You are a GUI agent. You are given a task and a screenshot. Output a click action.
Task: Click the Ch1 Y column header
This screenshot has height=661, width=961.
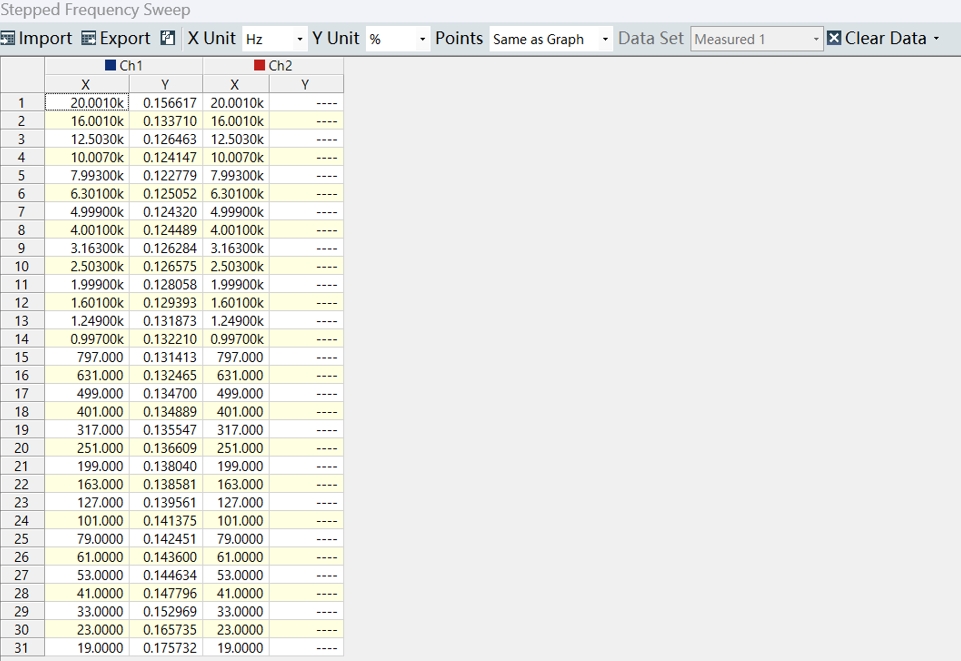(165, 85)
